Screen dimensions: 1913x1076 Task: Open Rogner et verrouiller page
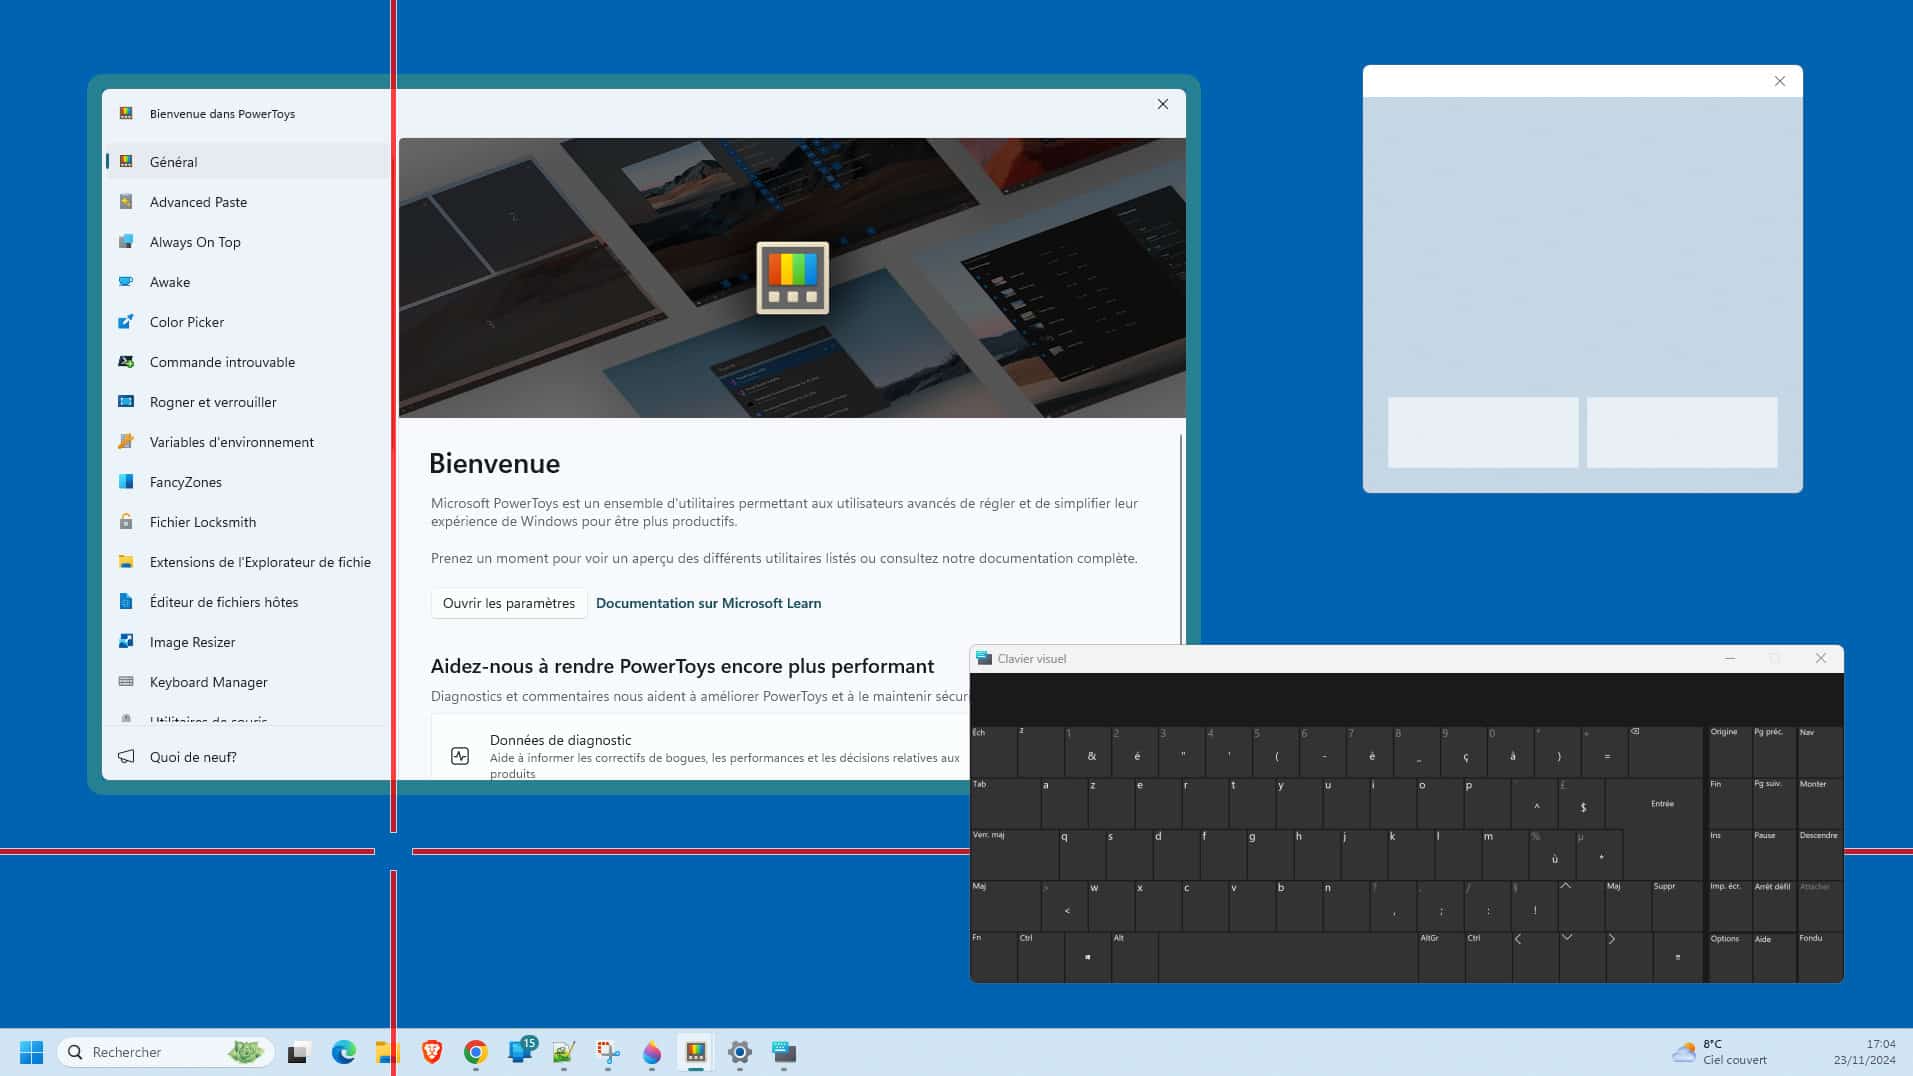pyautogui.click(x=246, y=401)
